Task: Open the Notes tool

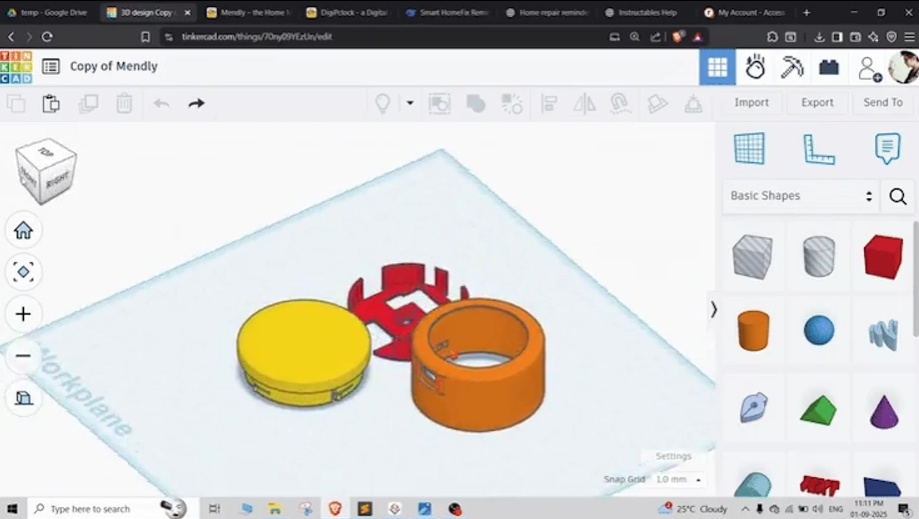Action: [887, 149]
